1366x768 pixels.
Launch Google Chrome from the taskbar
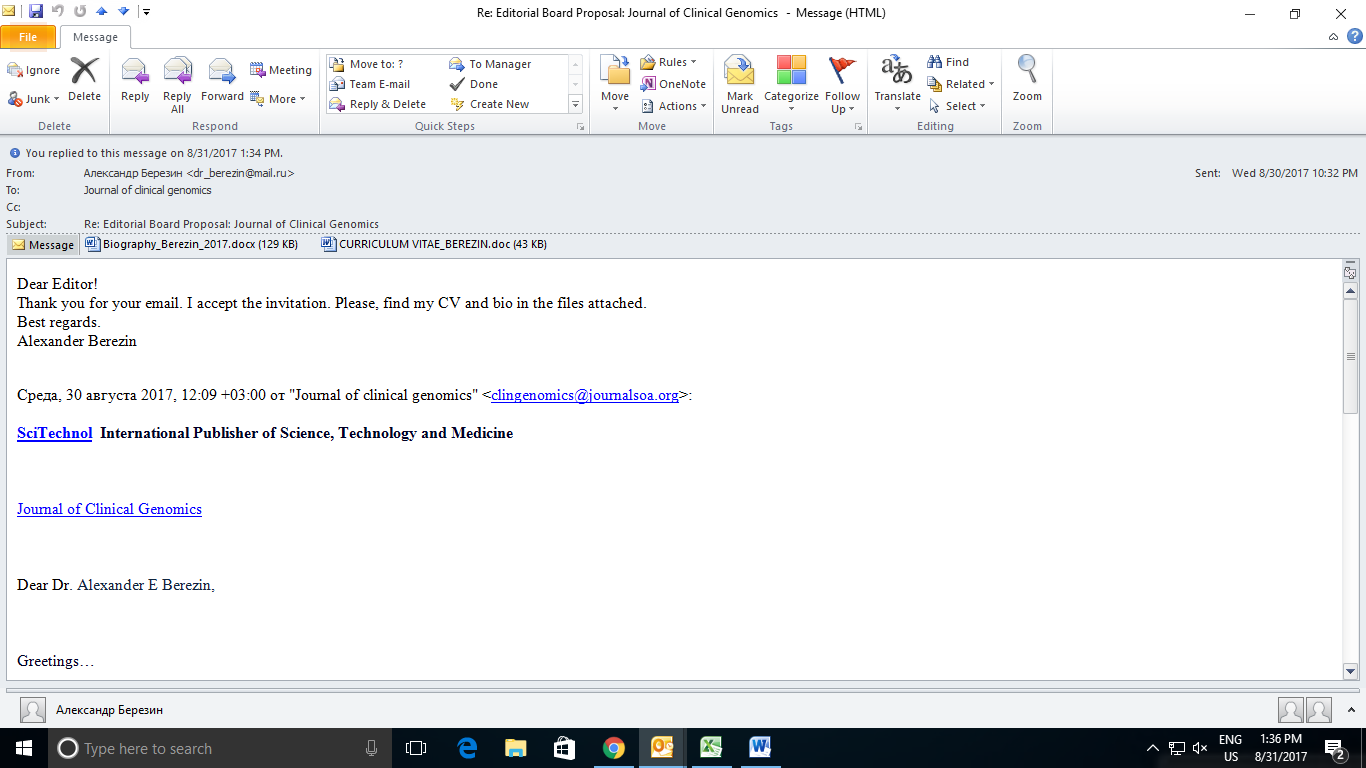point(614,747)
